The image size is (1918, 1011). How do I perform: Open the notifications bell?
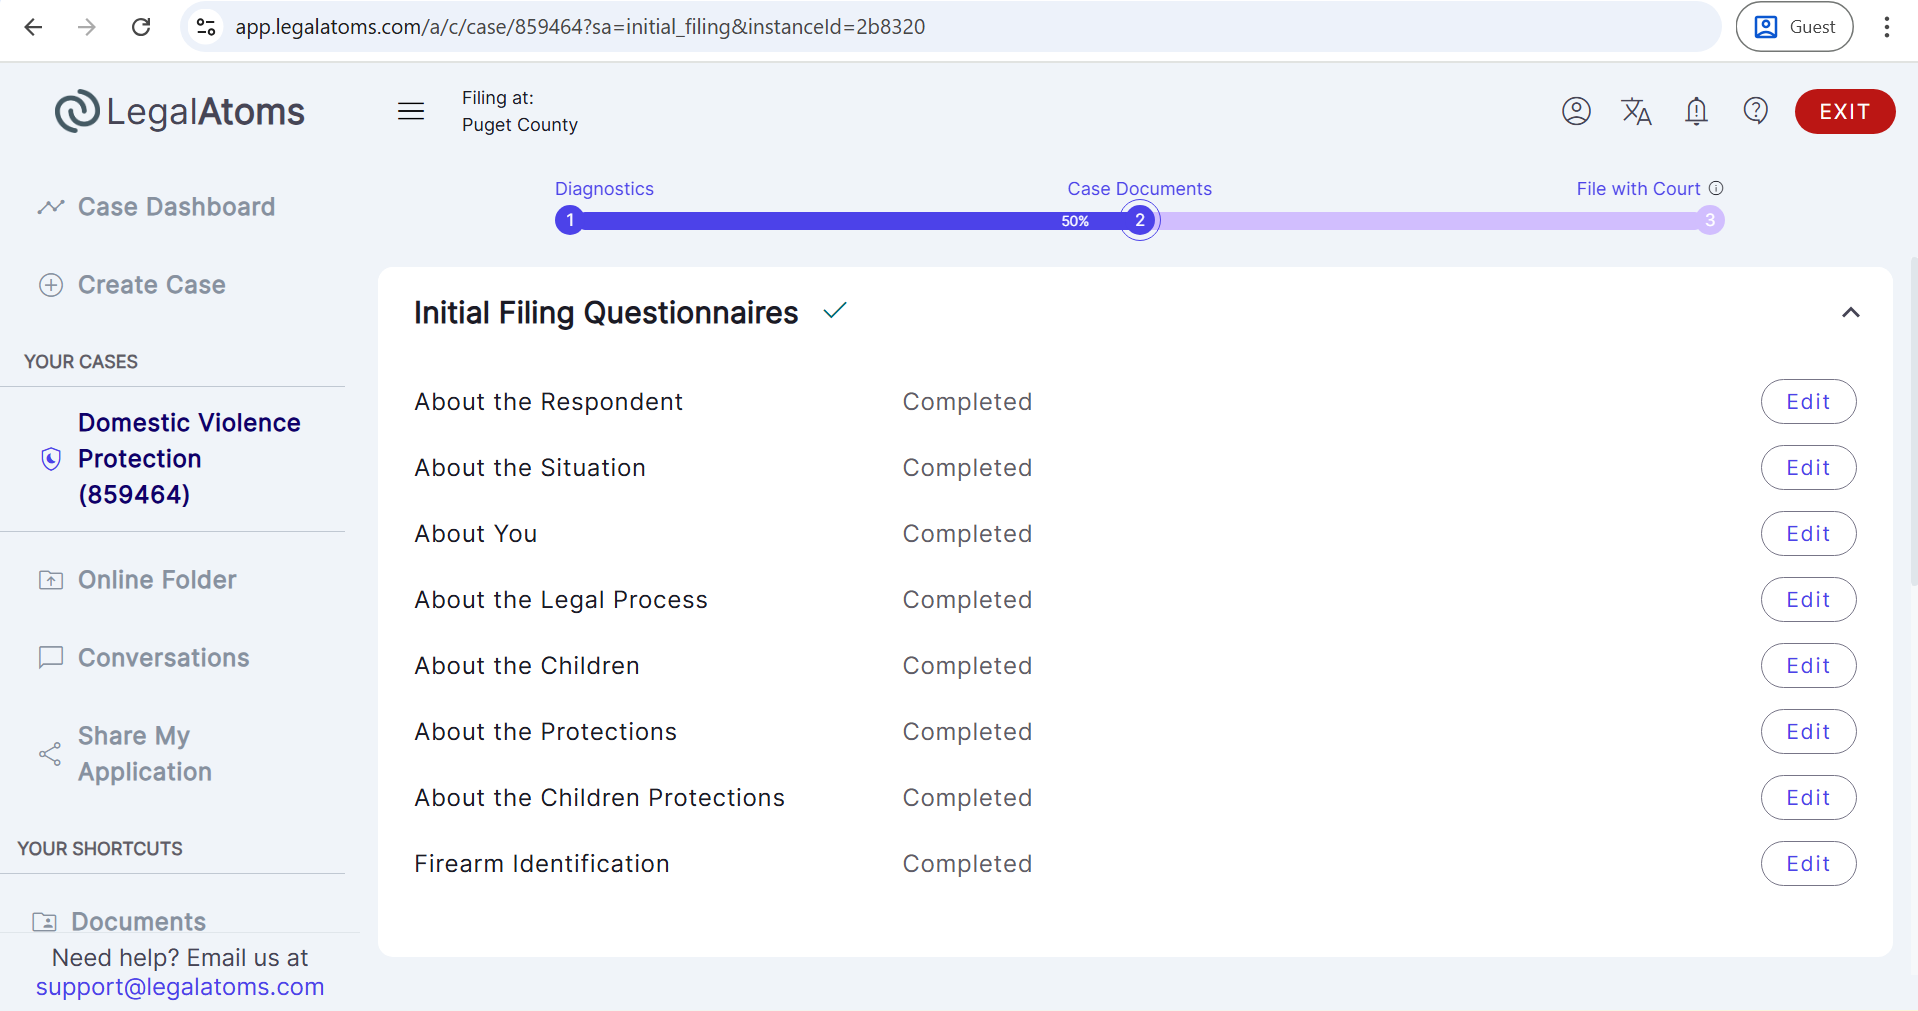1696,111
